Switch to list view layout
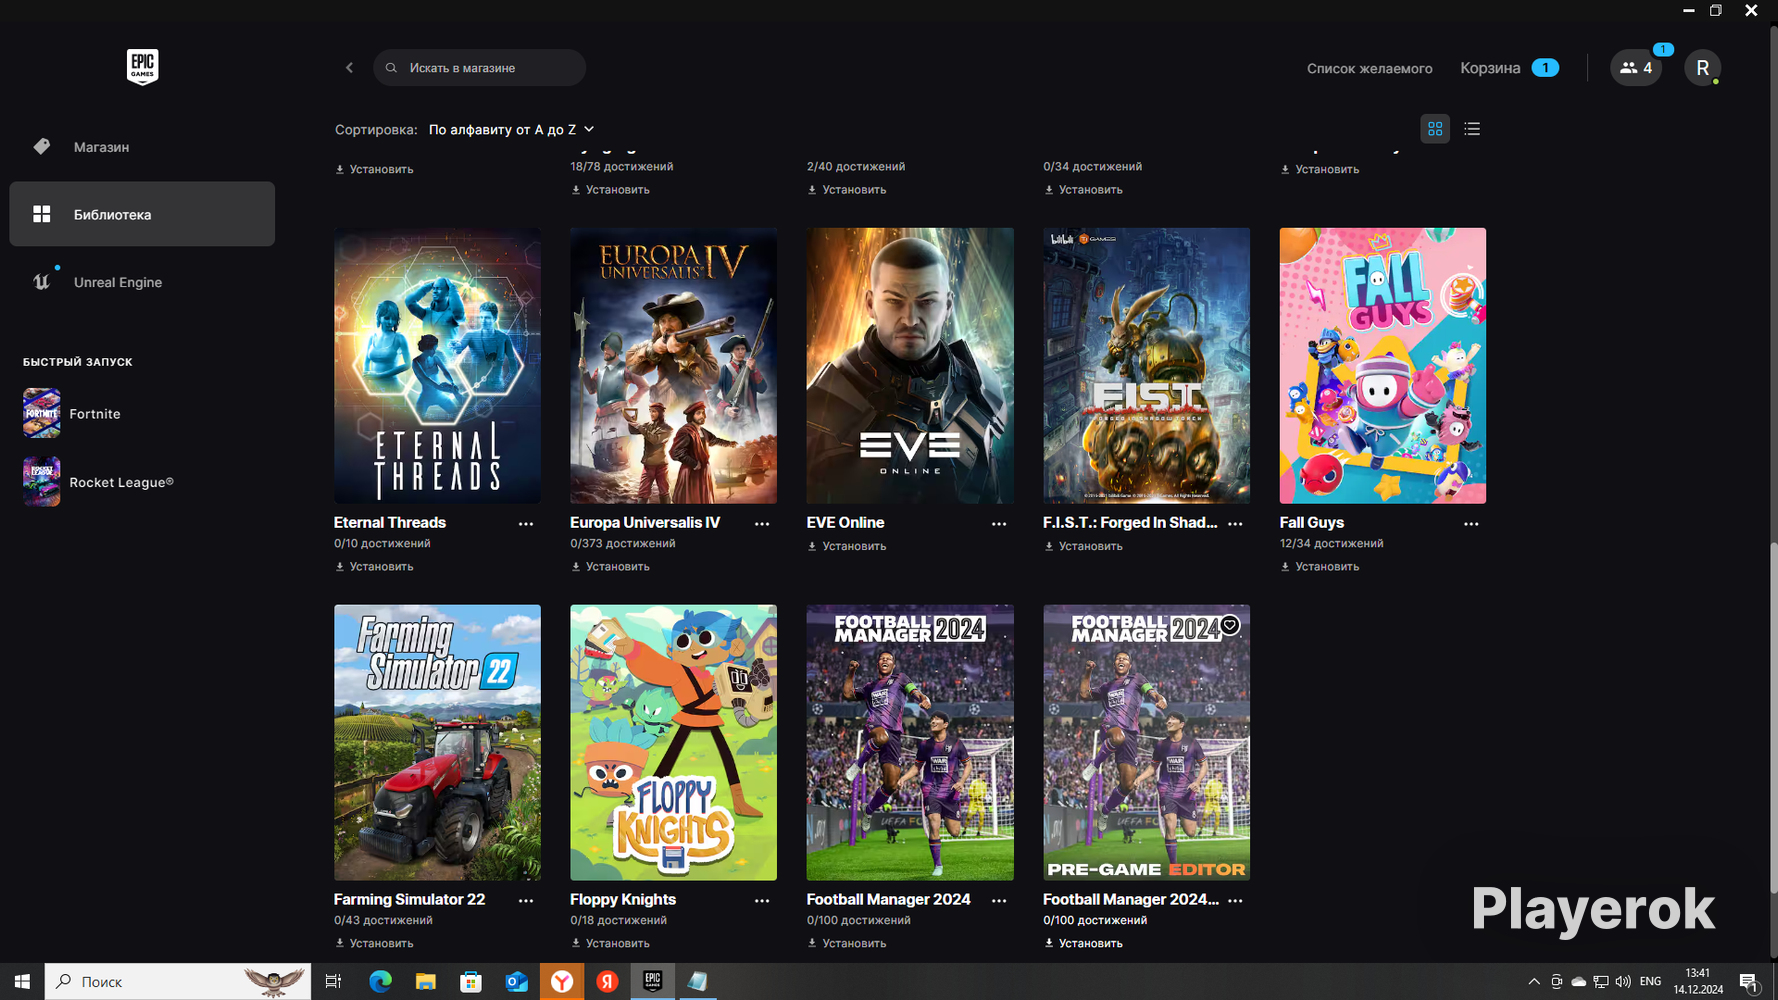 tap(1472, 129)
